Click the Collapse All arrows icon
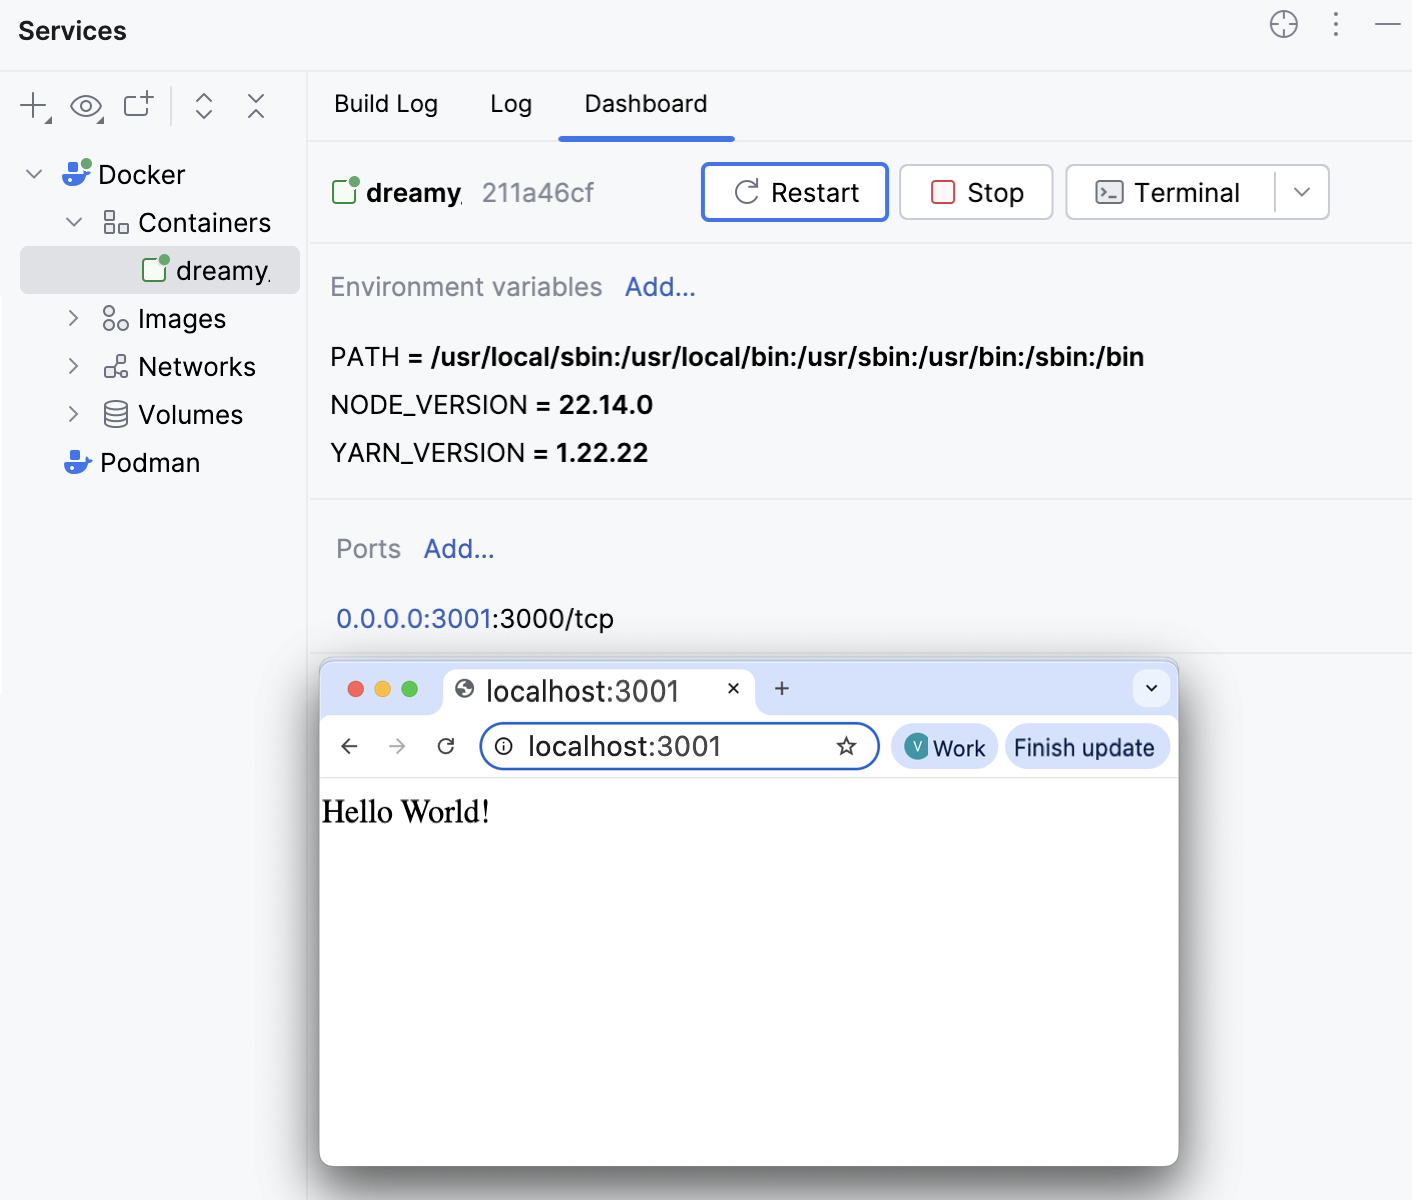Screen dimensions: 1412x1200 [x=256, y=106]
